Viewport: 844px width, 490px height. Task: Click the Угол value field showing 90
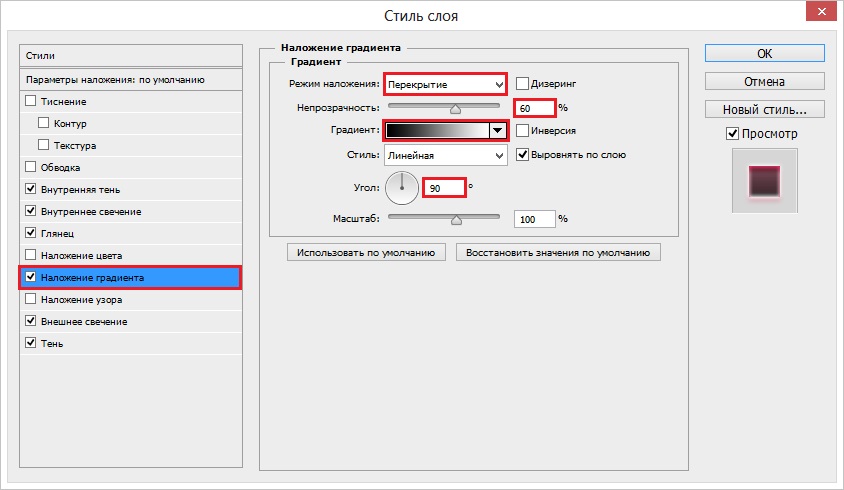tap(444, 188)
